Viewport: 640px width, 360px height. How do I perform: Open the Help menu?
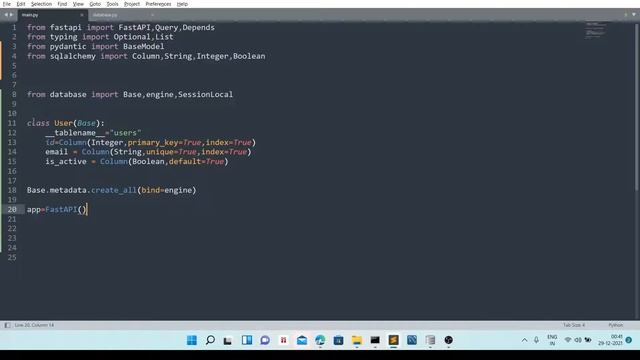pyautogui.click(x=182, y=4)
